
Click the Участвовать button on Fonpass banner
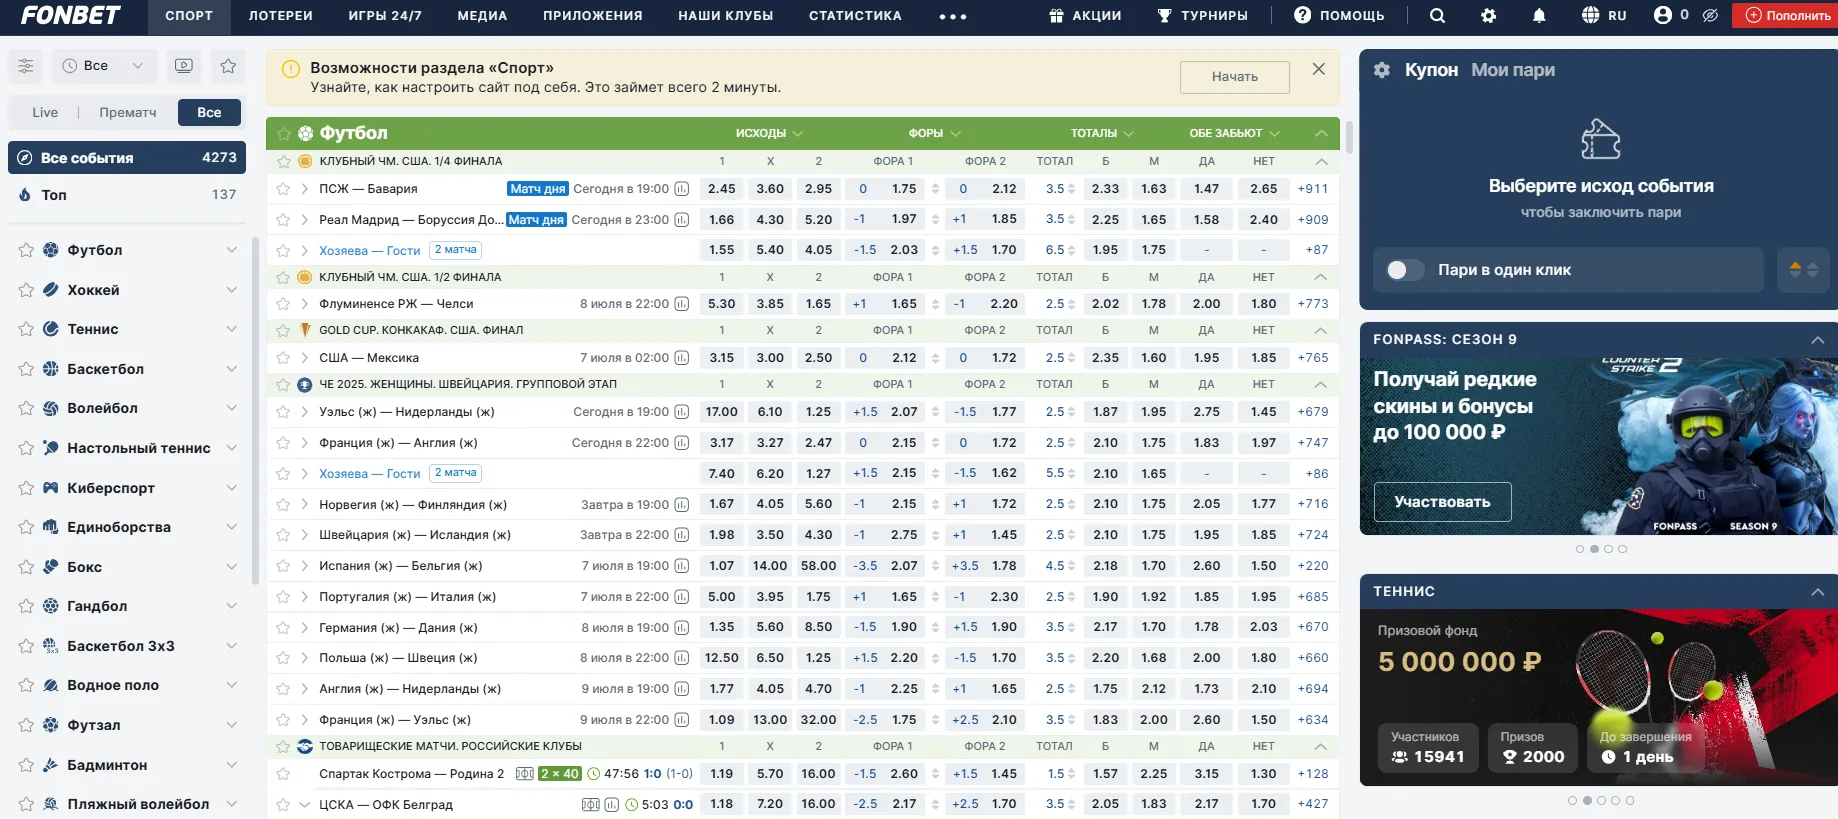1441,502
